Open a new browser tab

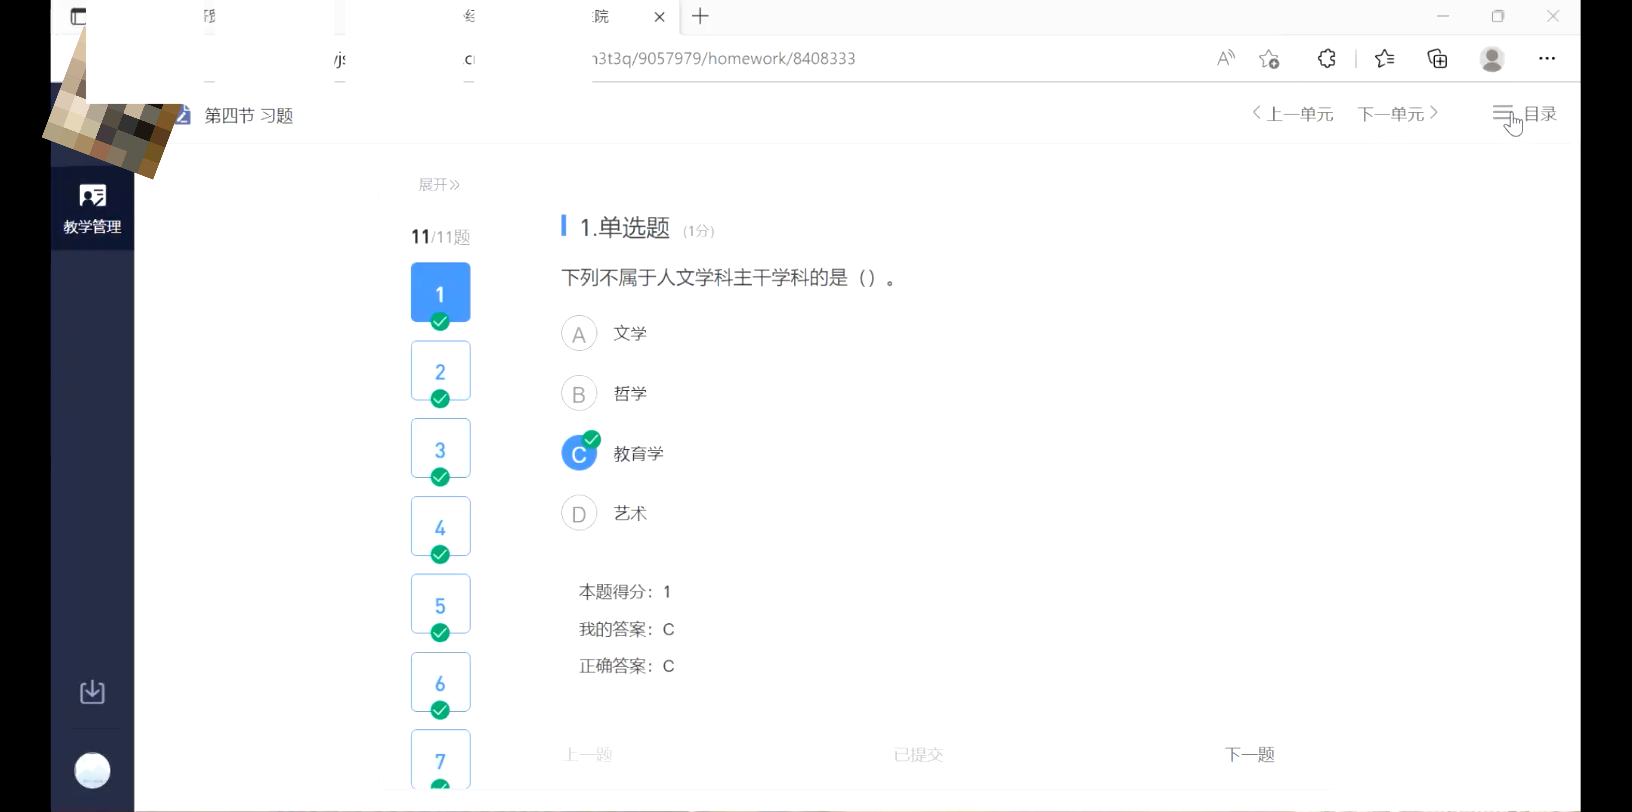(700, 16)
